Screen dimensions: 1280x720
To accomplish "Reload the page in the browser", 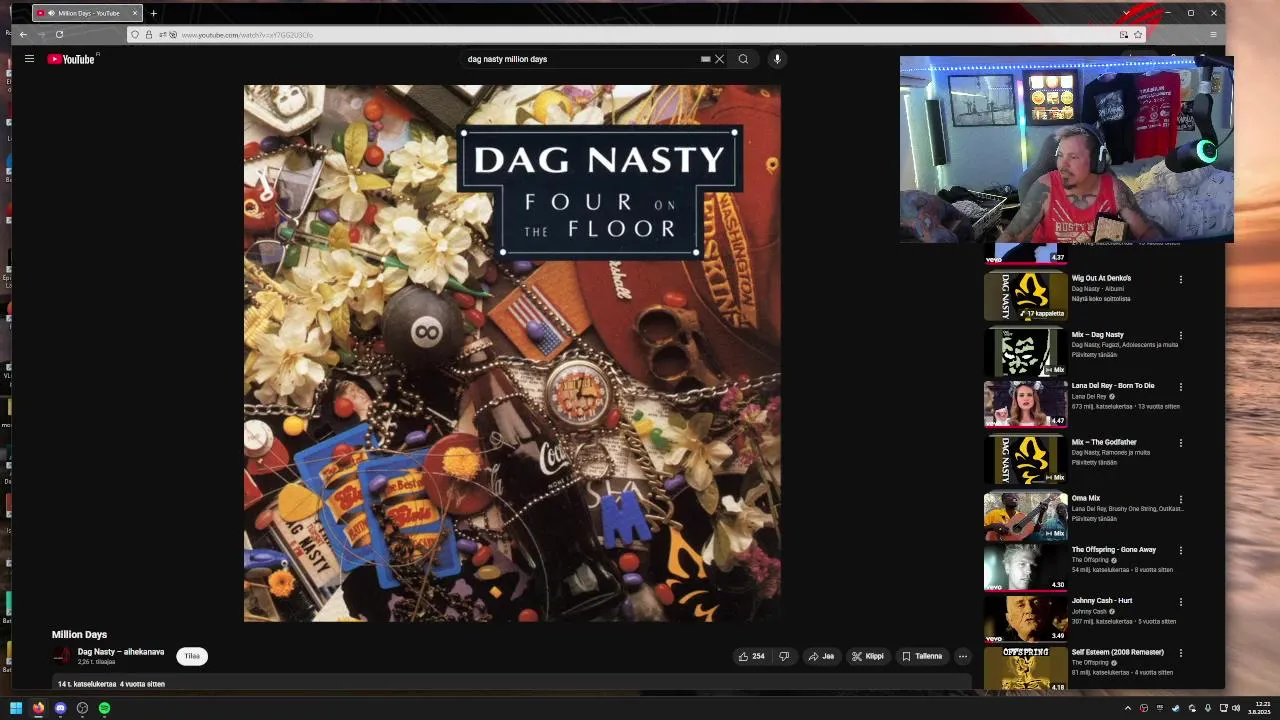I will [59, 34].
